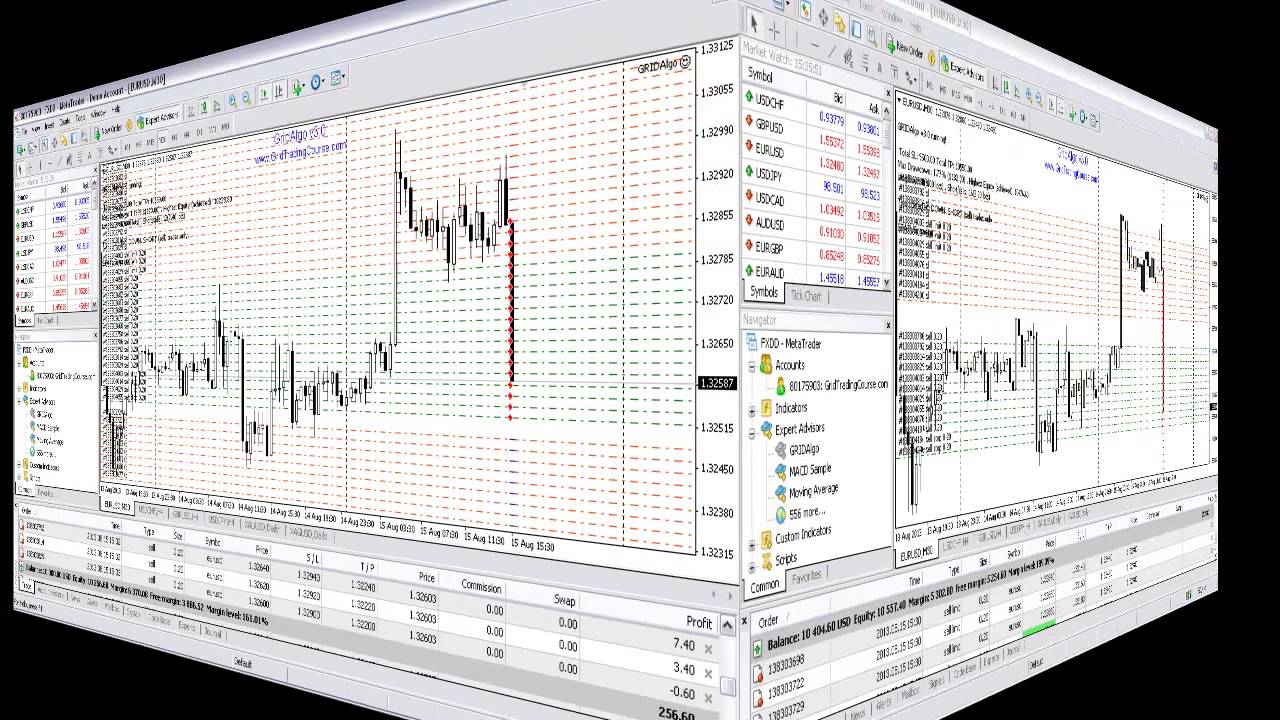Expand Custom Indicators in right Navigator

pyautogui.click(x=752, y=545)
